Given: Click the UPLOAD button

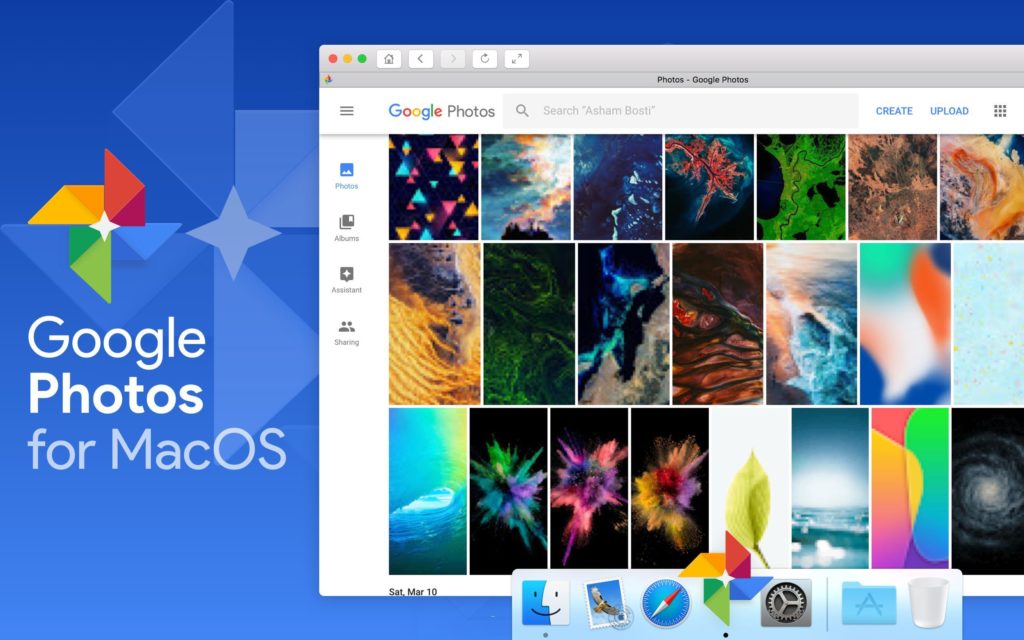Looking at the screenshot, I should tap(949, 111).
